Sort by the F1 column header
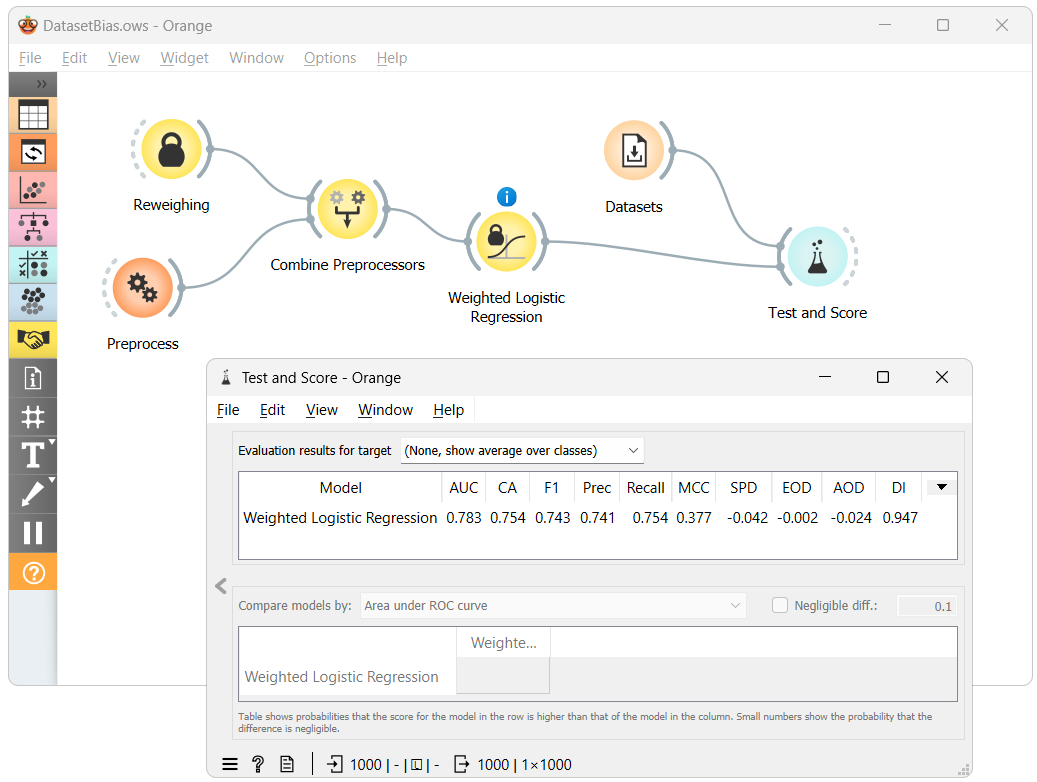1037x782 pixels. click(x=552, y=488)
